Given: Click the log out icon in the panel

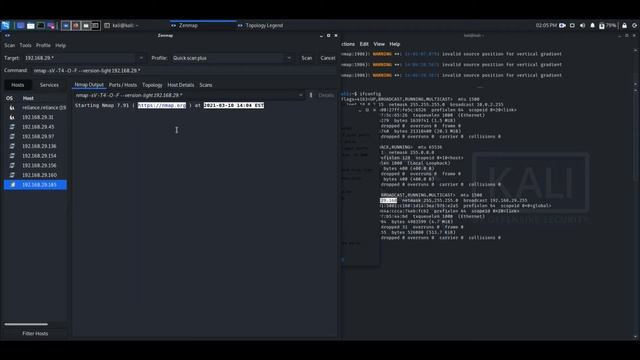Looking at the screenshot, I should click(x=635, y=25).
